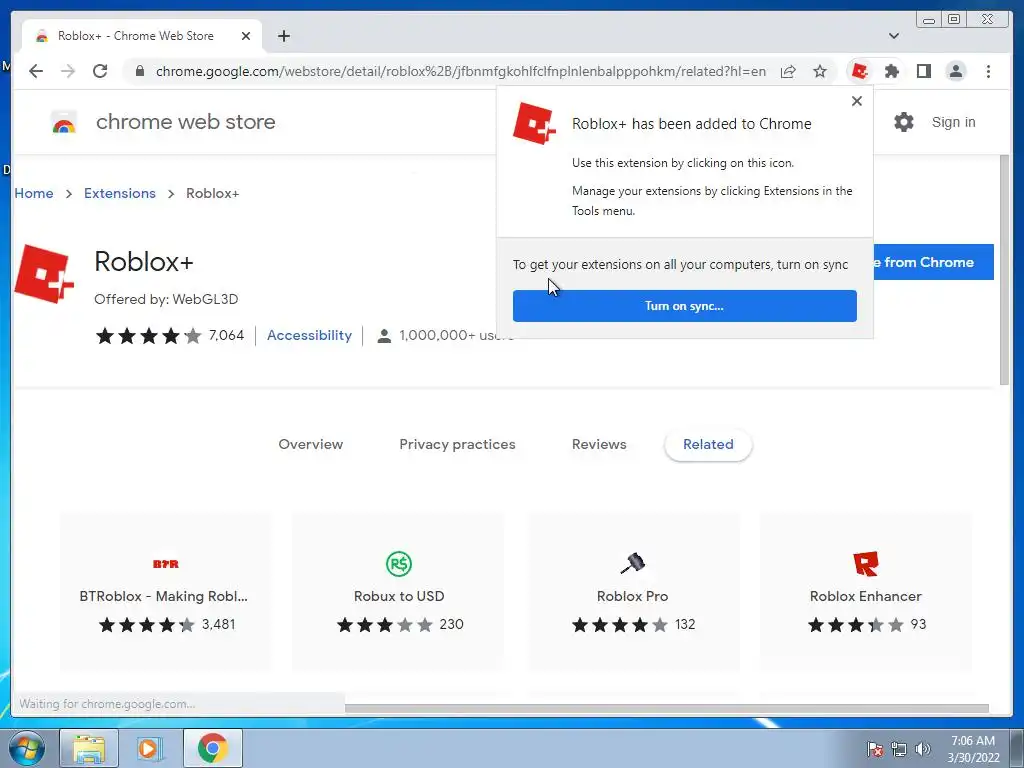Viewport: 1024px width, 768px height.
Task: Open the Roblox Enhancer extension card
Action: [x=866, y=592]
